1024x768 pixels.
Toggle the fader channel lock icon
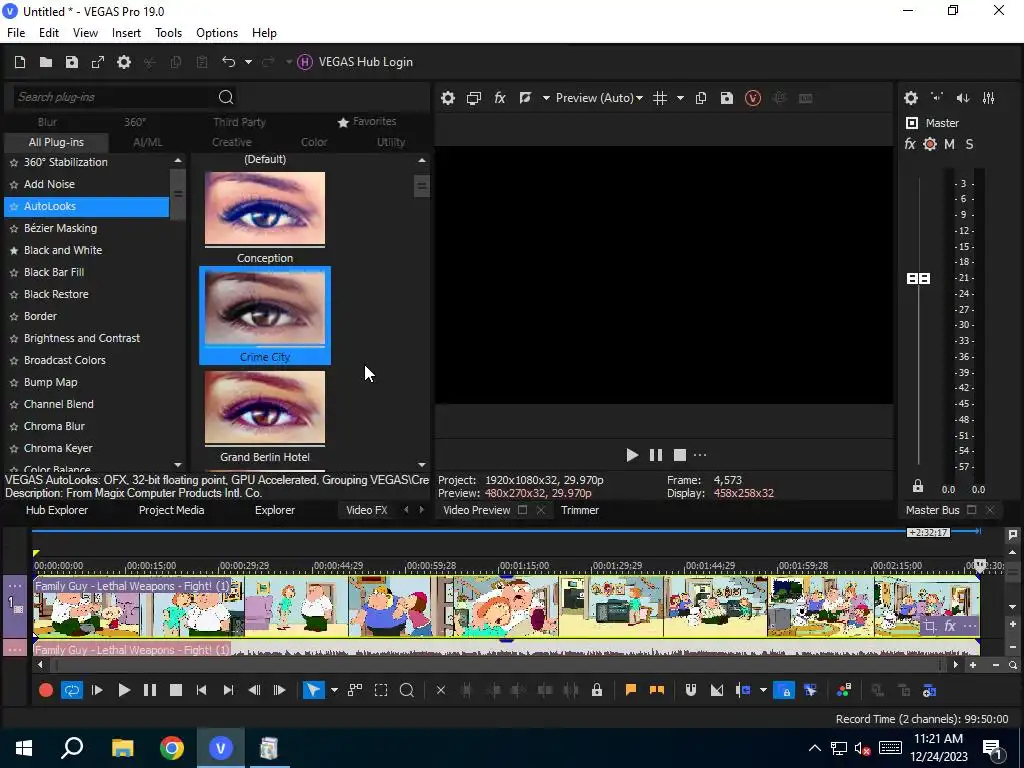(x=918, y=486)
